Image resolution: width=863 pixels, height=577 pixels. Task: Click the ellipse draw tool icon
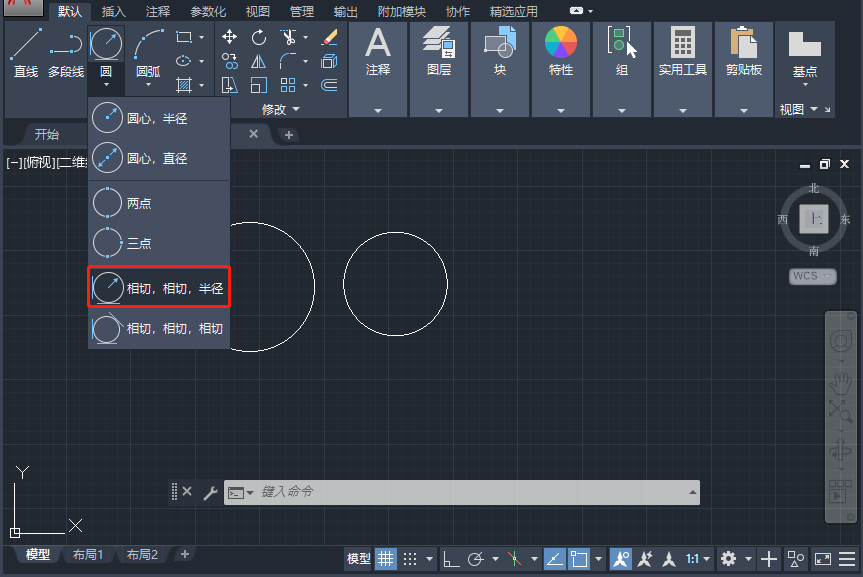click(x=183, y=61)
